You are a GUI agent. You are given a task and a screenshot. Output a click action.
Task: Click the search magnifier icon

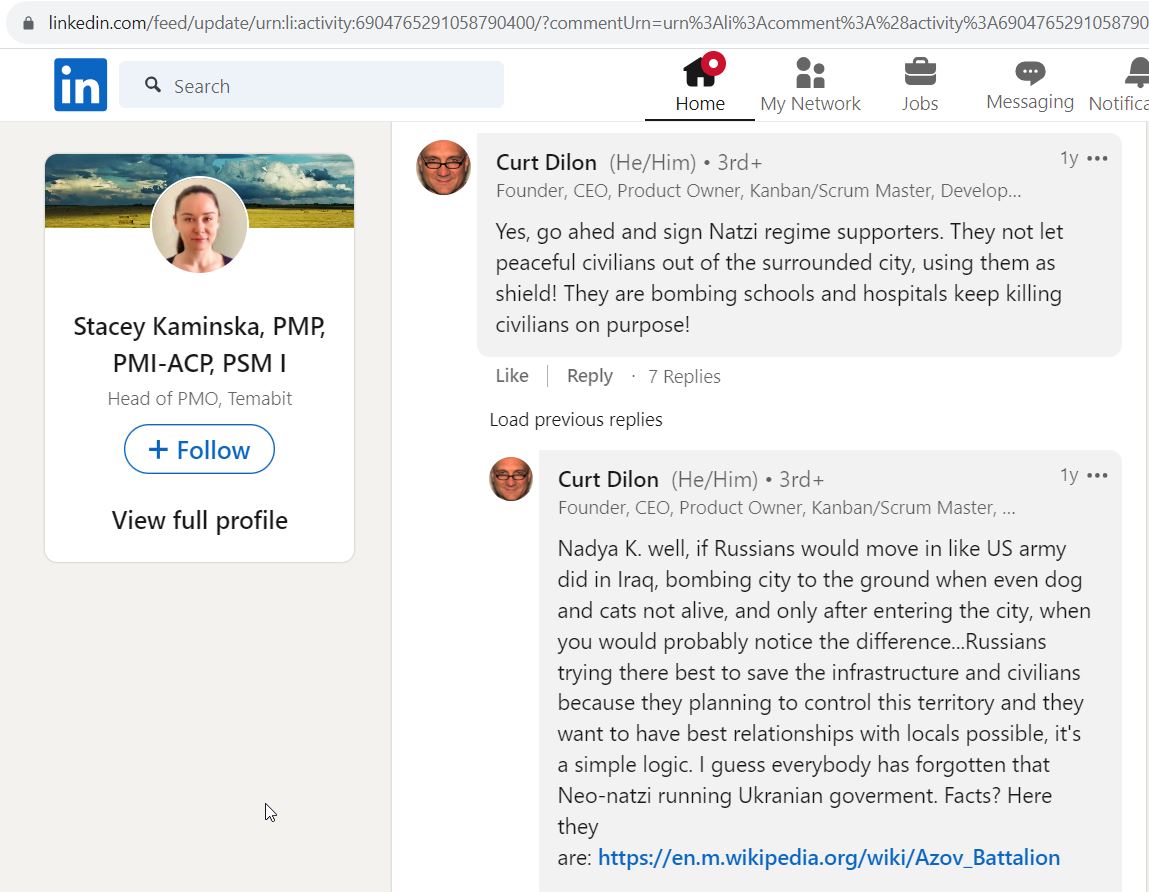(152, 85)
